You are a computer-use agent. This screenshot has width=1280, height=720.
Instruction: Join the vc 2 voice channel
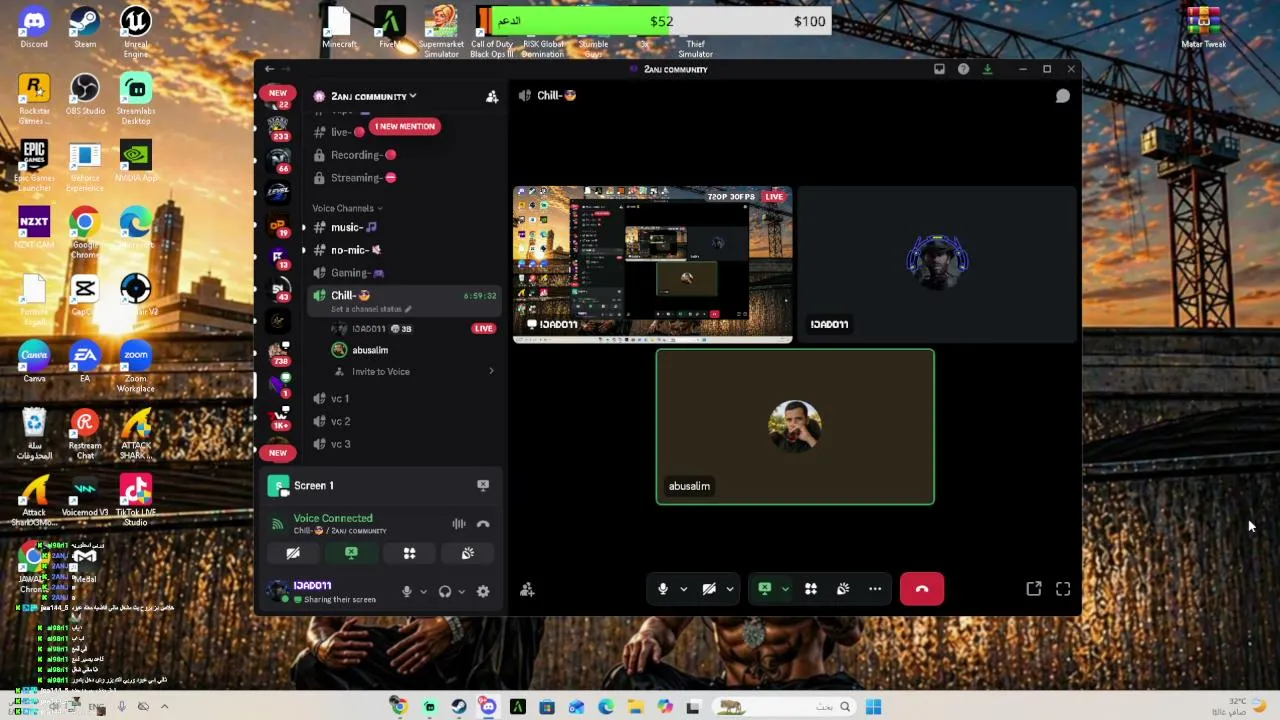point(404,421)
